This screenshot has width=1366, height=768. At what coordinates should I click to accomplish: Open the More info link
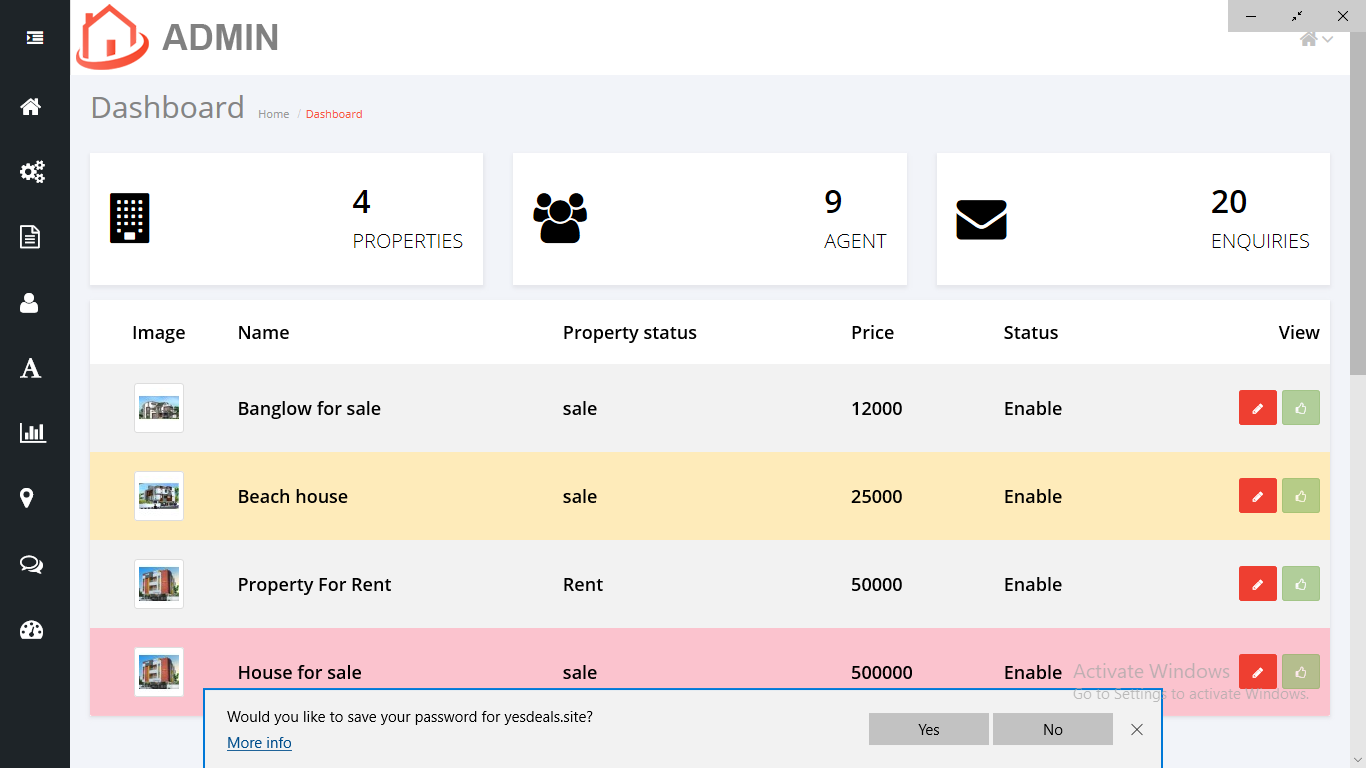pyautogui.click(x=259, y=743)
